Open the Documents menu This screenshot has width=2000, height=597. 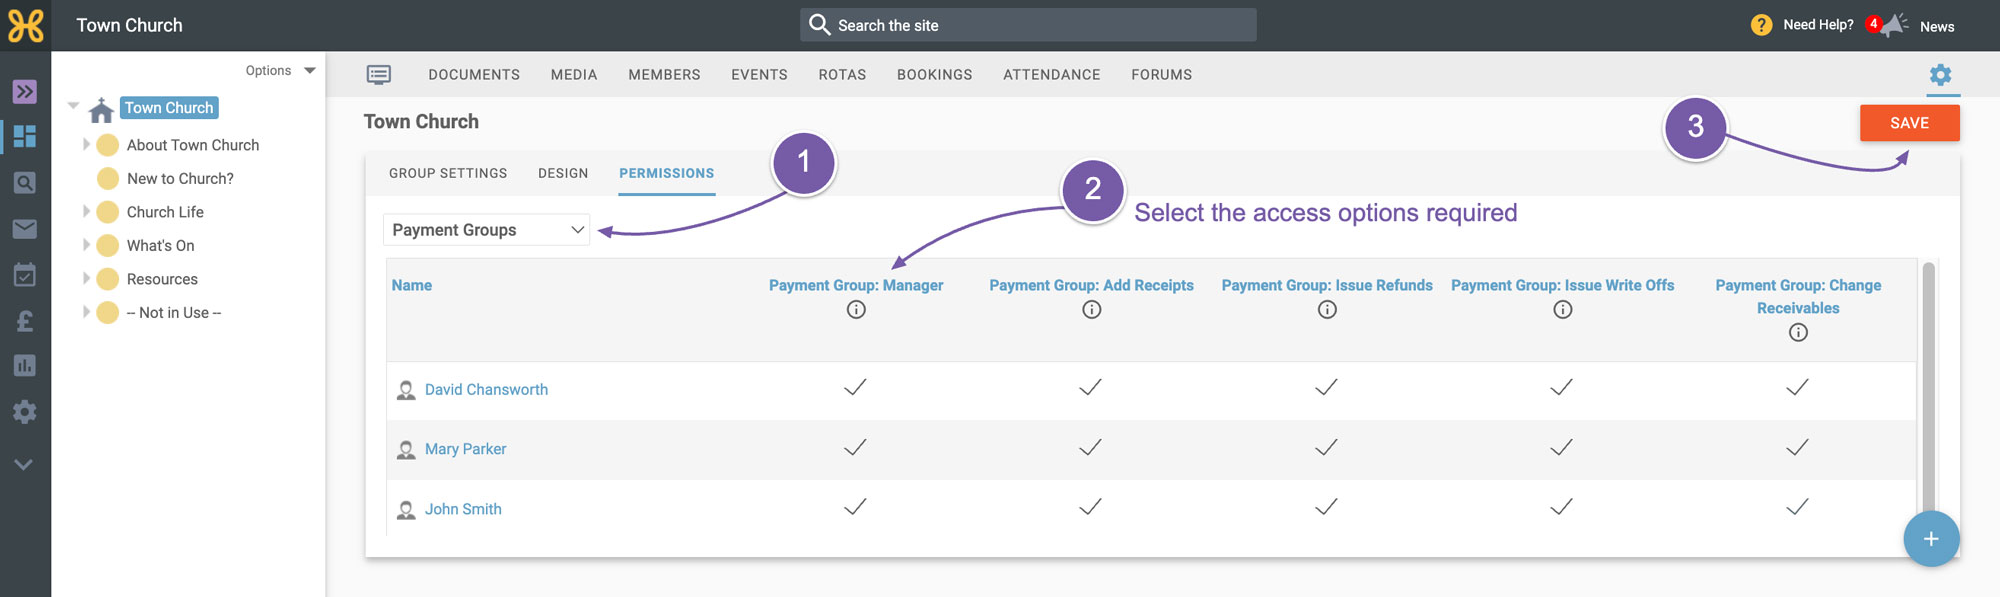(474, 75)
